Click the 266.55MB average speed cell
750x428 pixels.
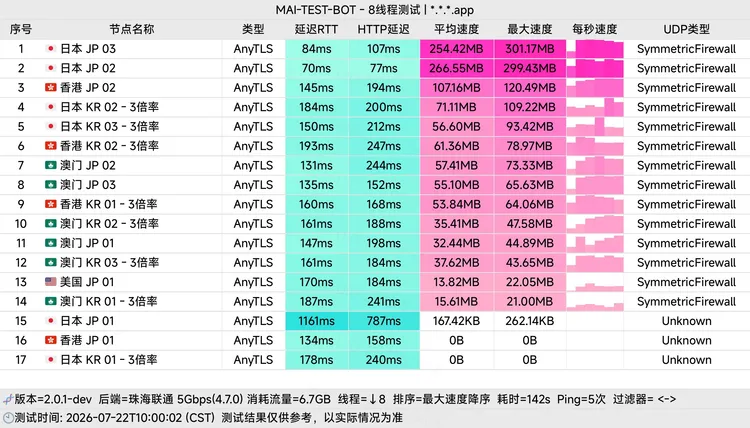point(456,68)
